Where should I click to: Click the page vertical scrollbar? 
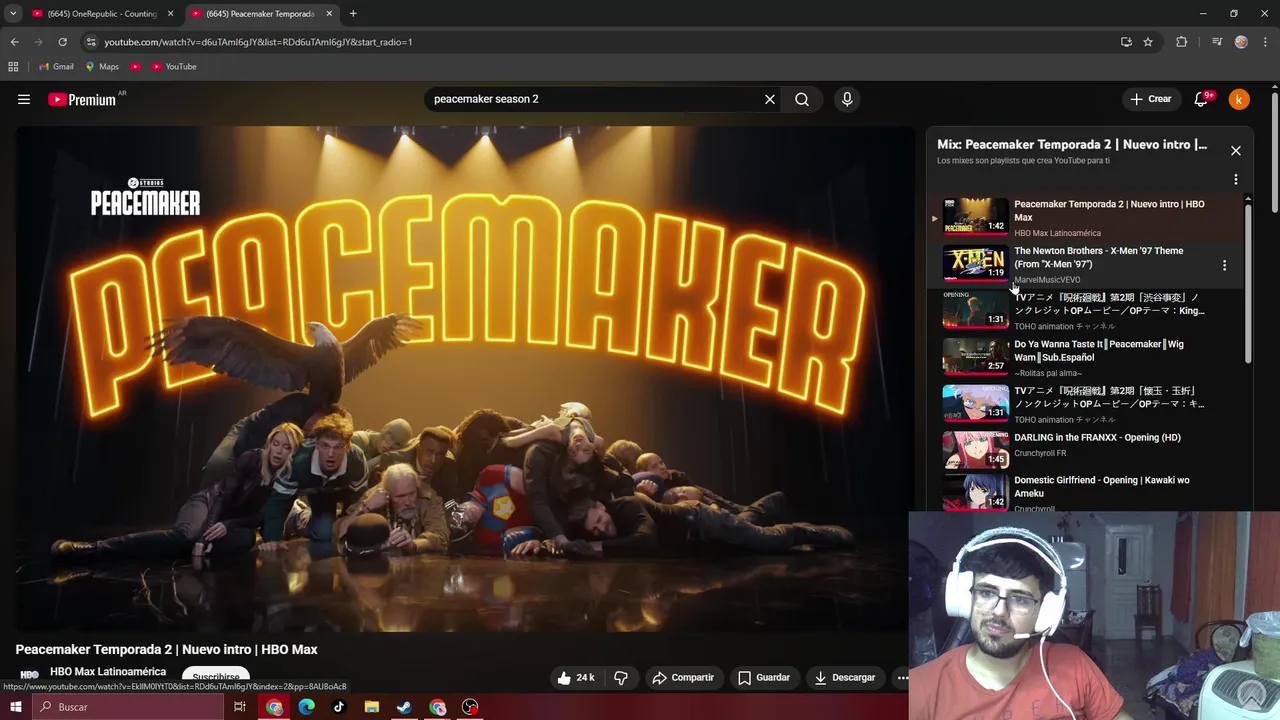1275,152
